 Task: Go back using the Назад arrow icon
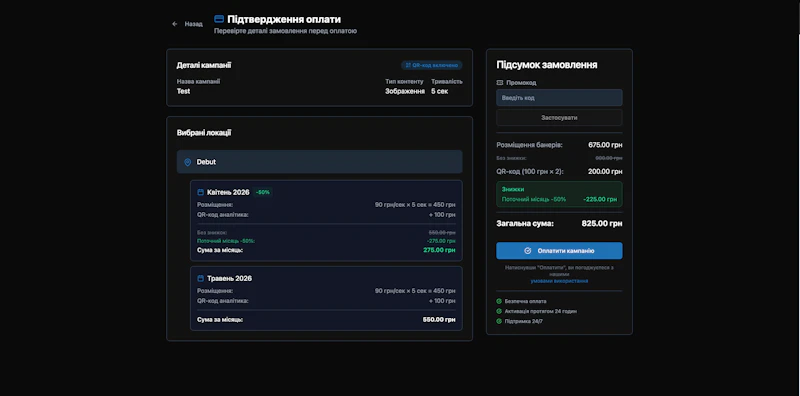tap(174, 24)
